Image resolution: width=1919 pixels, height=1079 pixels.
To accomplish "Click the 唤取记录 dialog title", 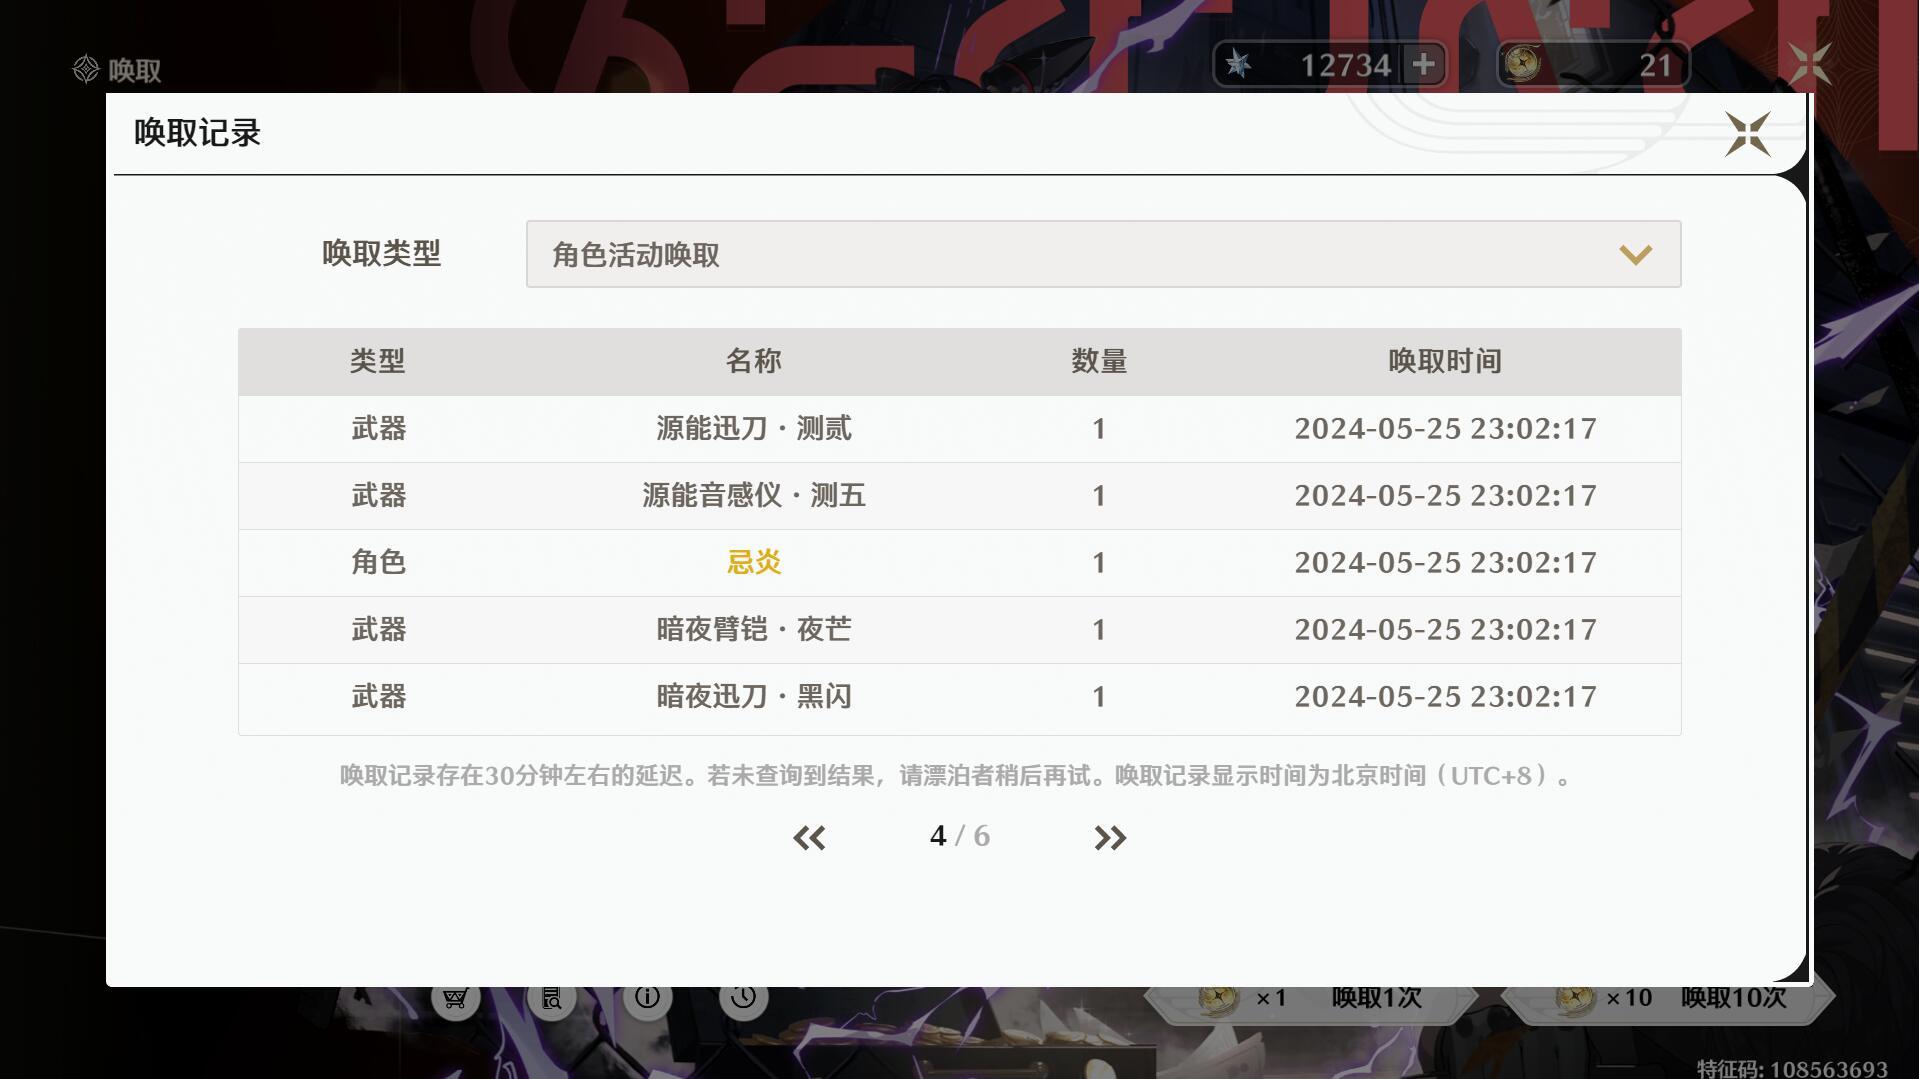I will pos(197,133).
